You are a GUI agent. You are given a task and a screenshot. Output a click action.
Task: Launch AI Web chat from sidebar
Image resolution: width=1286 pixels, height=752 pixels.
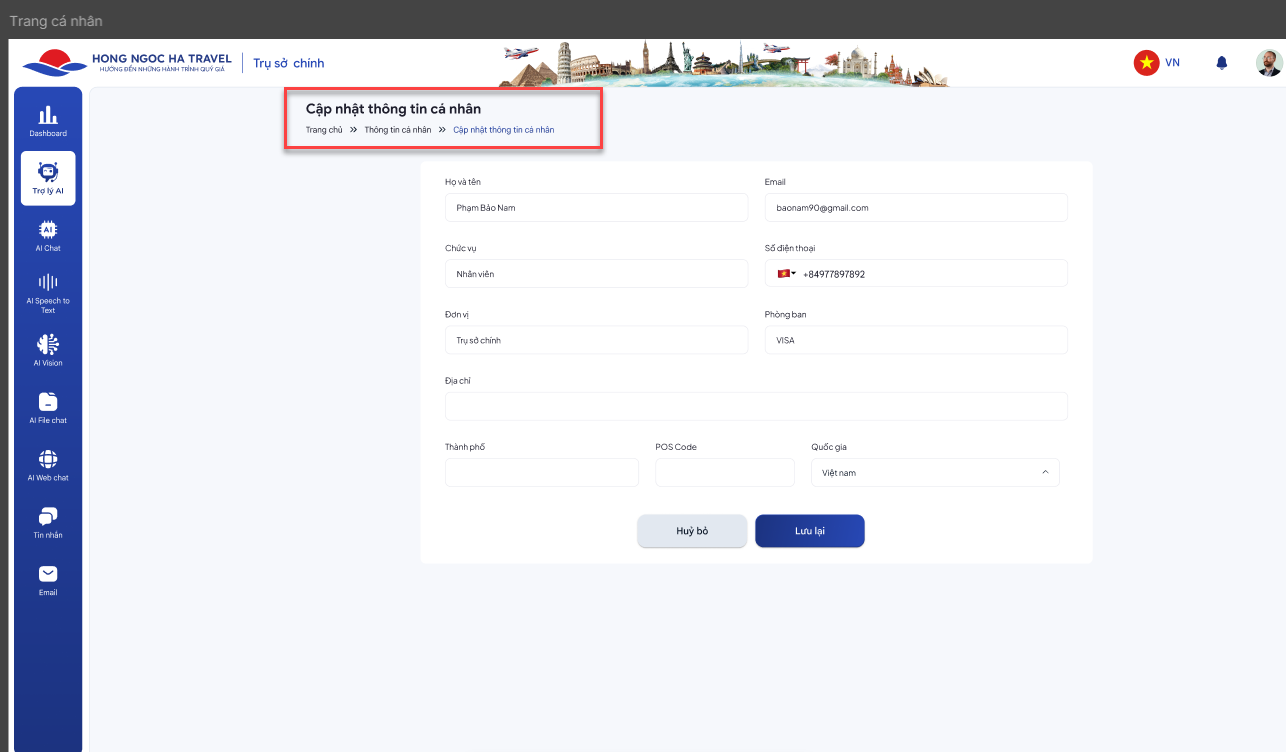48,465
